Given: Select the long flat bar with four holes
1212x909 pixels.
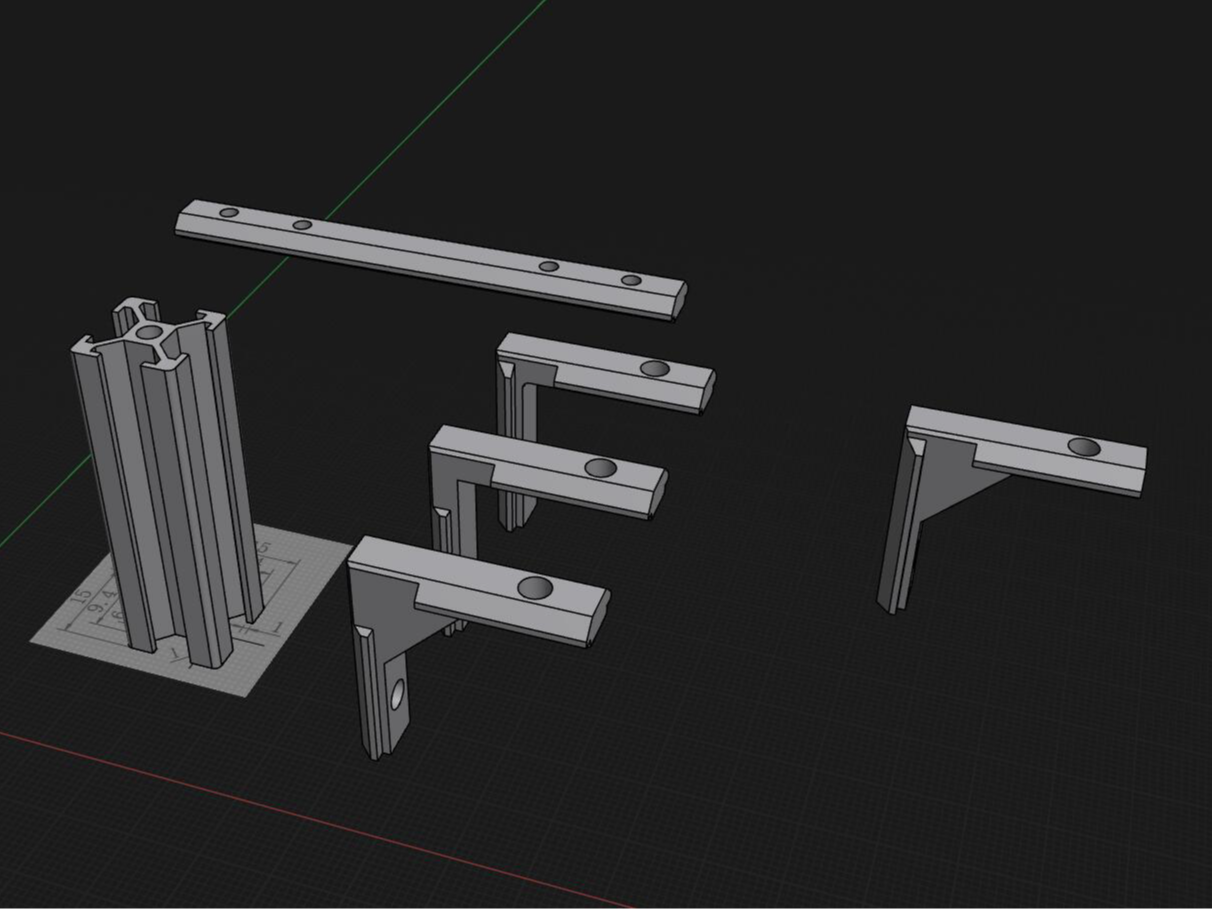Looking at the screenshot, I should (x=430, y=258).
